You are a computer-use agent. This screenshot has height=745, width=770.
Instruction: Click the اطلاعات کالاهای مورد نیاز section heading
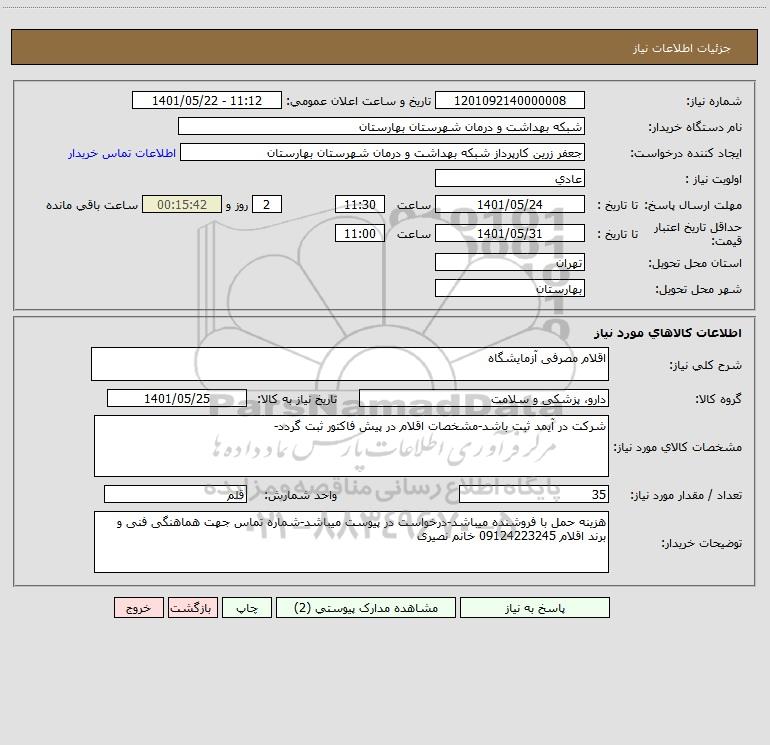tap(668, 333)
